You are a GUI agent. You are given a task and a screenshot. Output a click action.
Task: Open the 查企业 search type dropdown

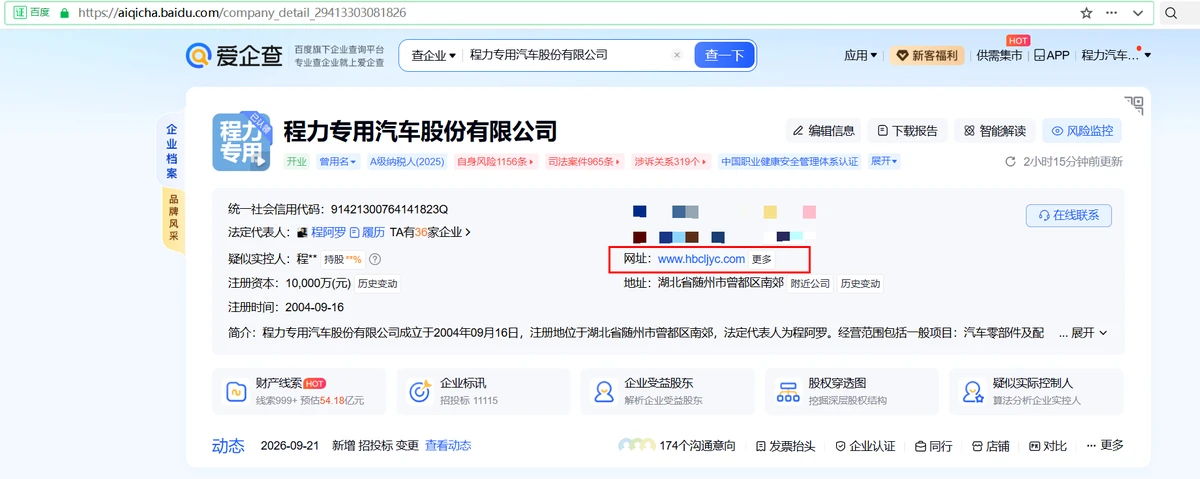coord(433,55)
